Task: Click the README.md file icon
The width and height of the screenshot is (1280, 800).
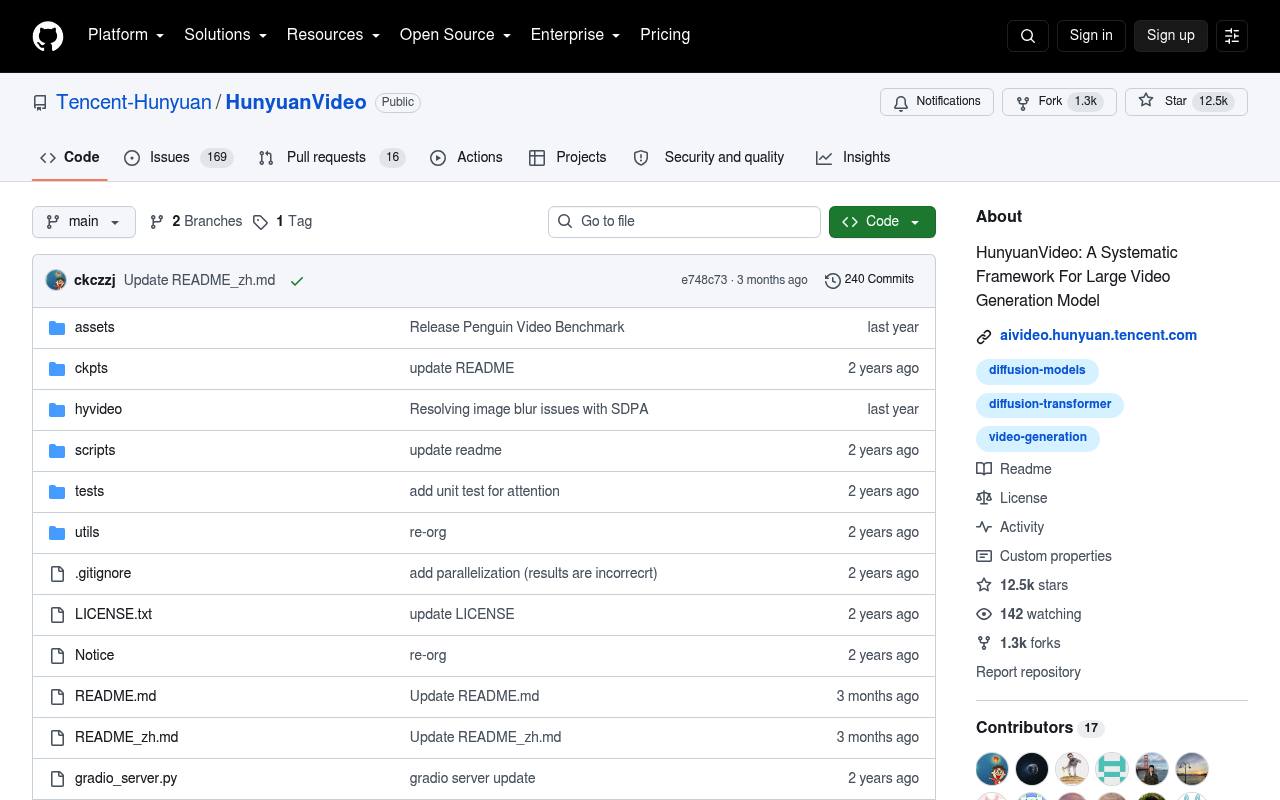Action: (57, 697)
